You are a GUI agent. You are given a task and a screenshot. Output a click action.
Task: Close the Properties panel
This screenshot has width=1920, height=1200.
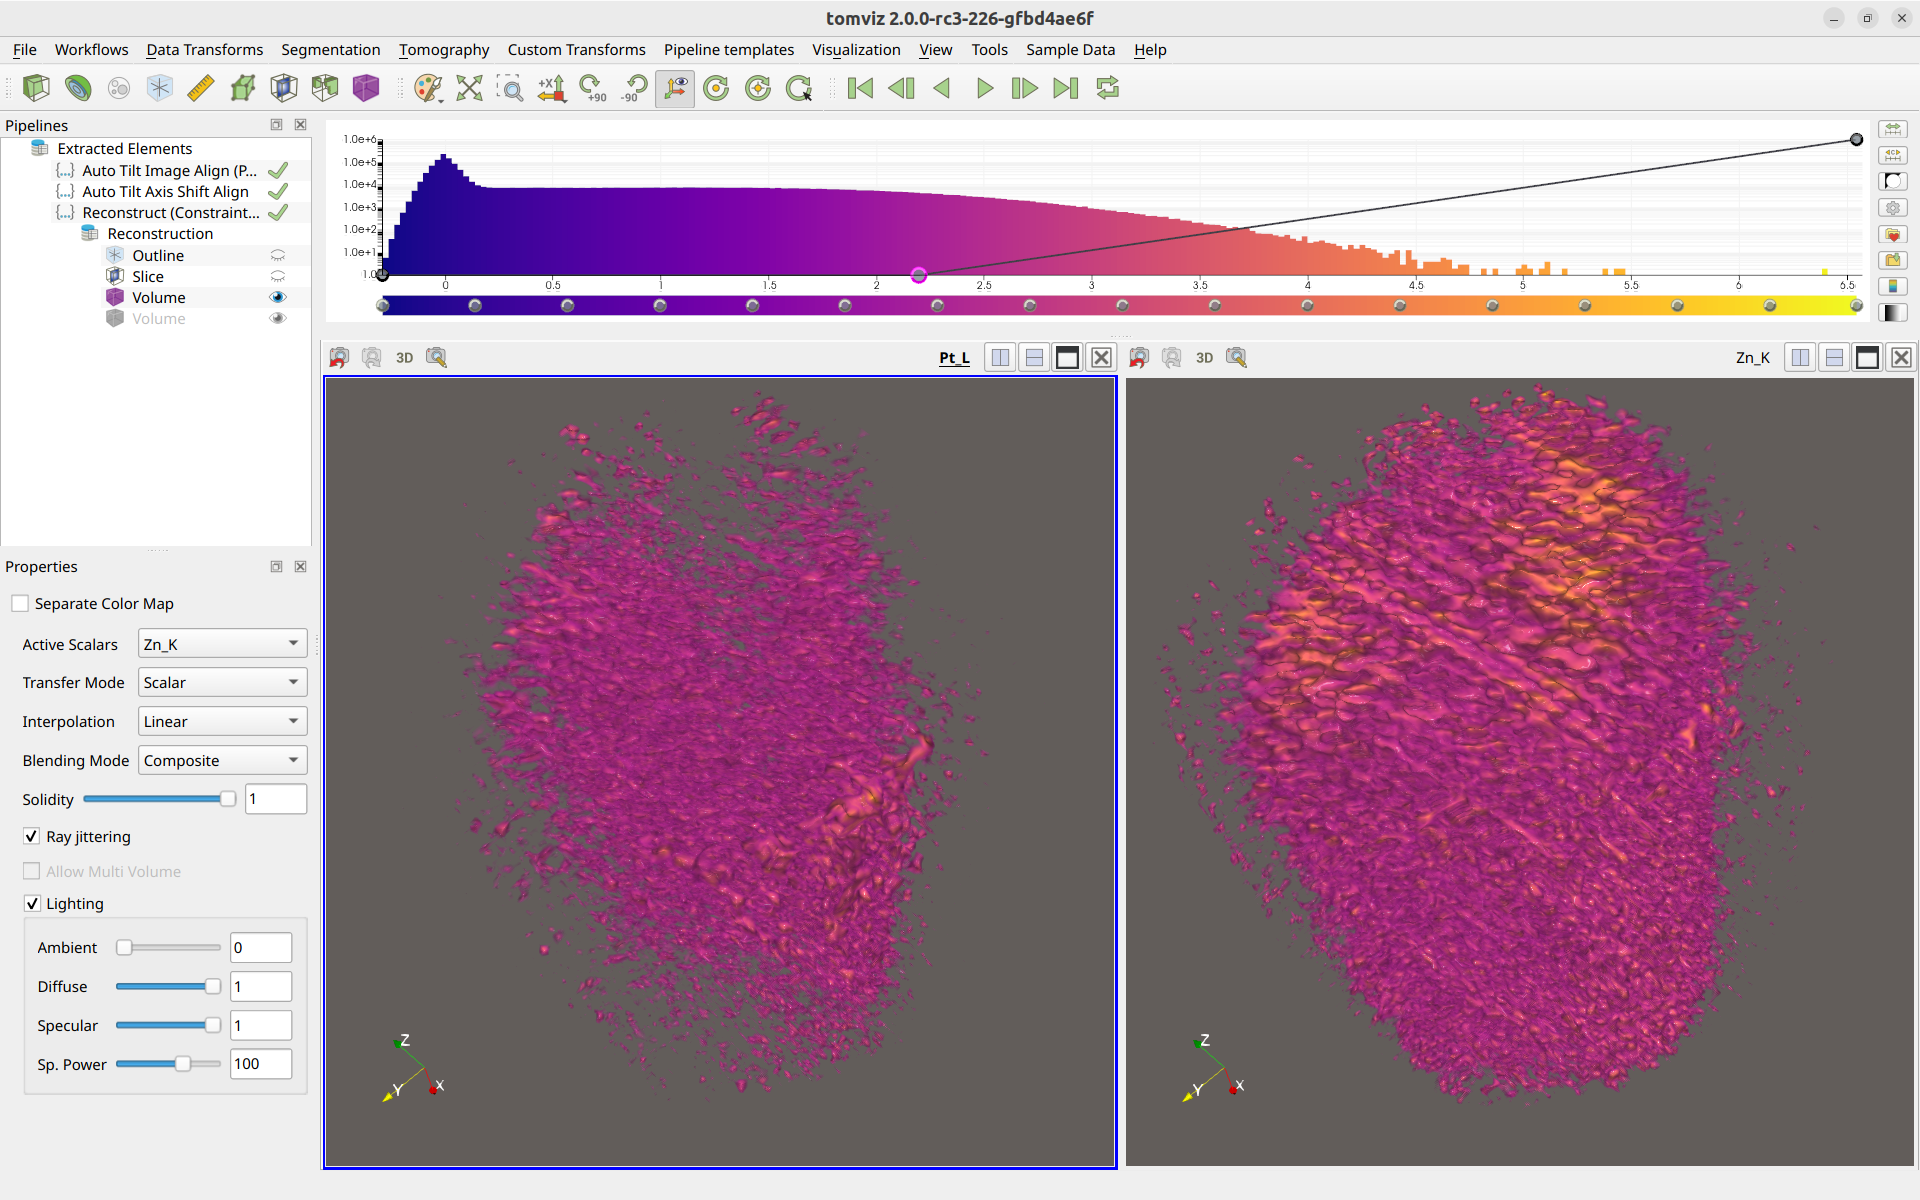[x=300, y=566]
